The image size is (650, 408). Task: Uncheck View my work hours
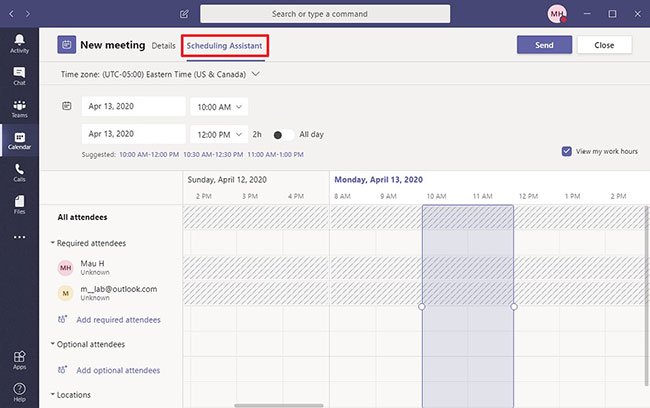[x=566, y=151]
